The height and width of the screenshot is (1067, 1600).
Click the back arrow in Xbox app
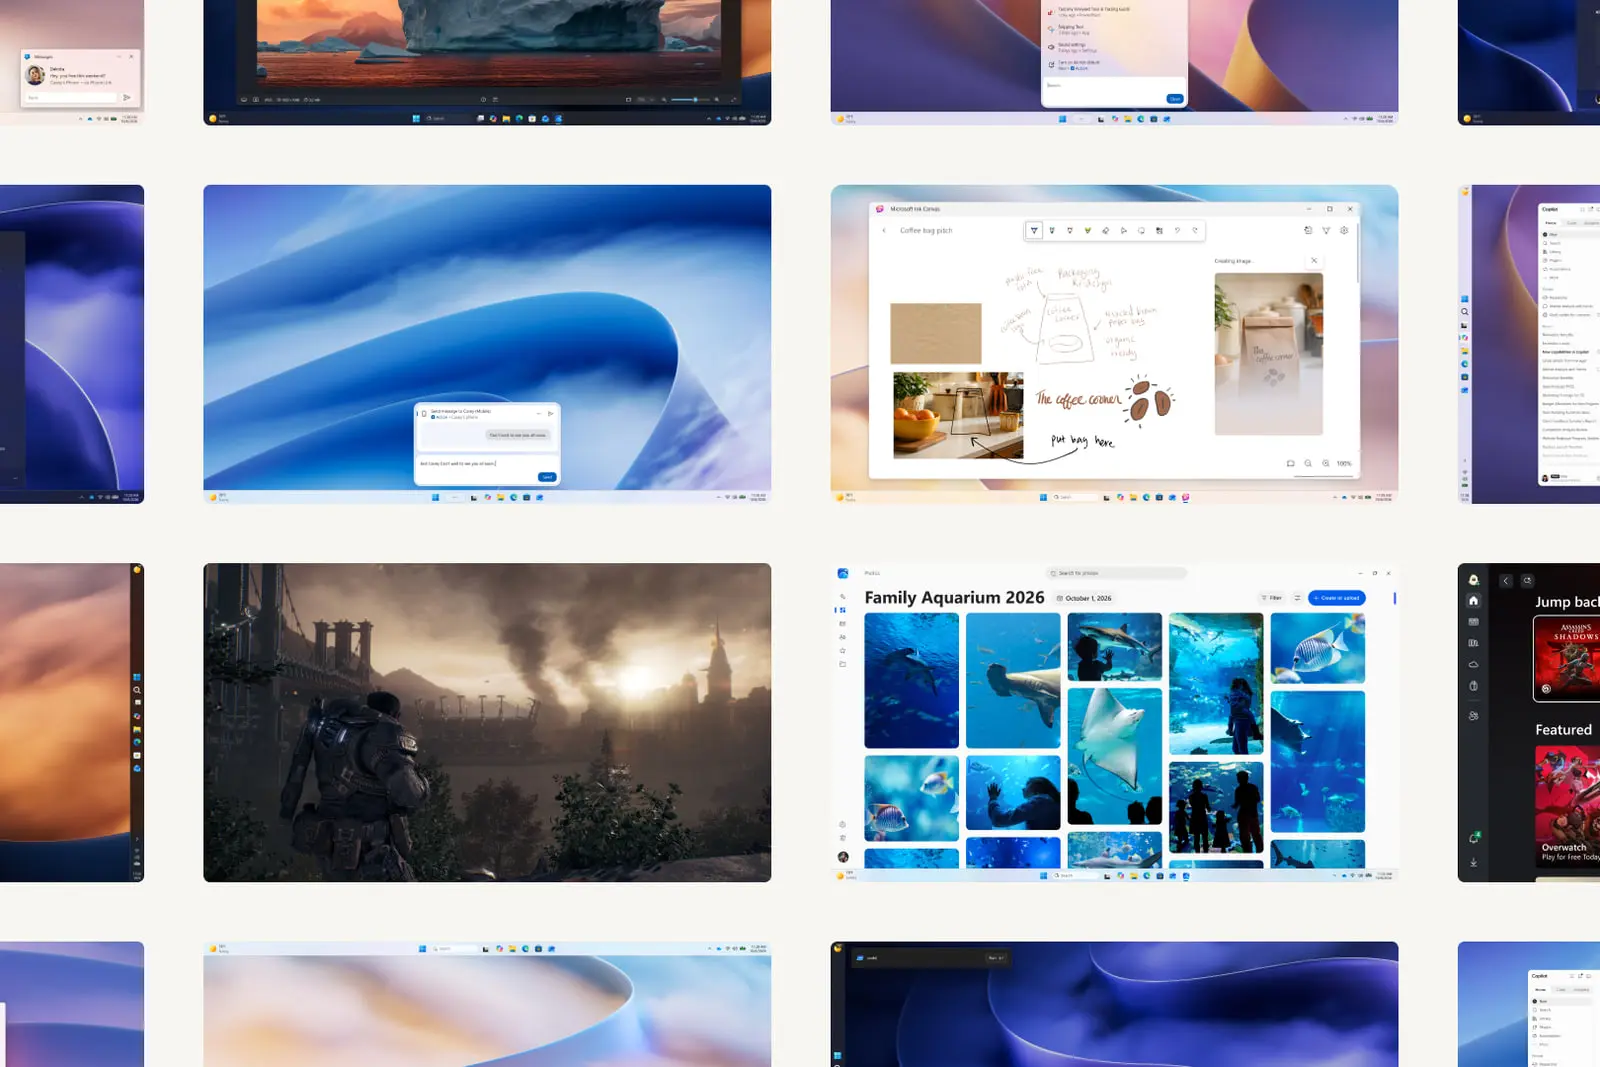coord(1506,580)
